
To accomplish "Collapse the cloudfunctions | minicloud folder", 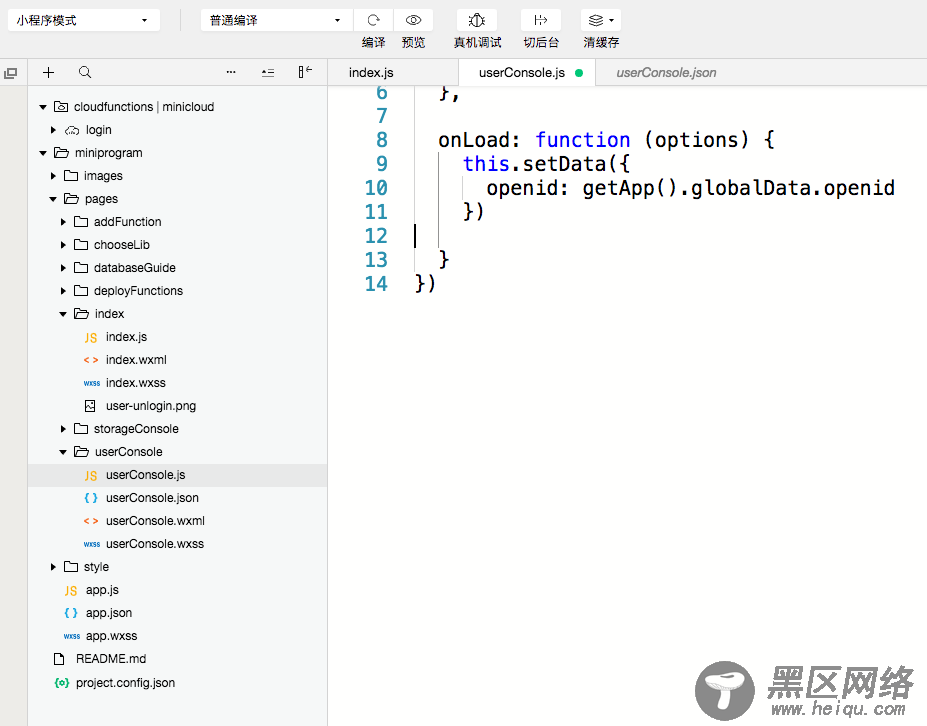I will 43,107.
